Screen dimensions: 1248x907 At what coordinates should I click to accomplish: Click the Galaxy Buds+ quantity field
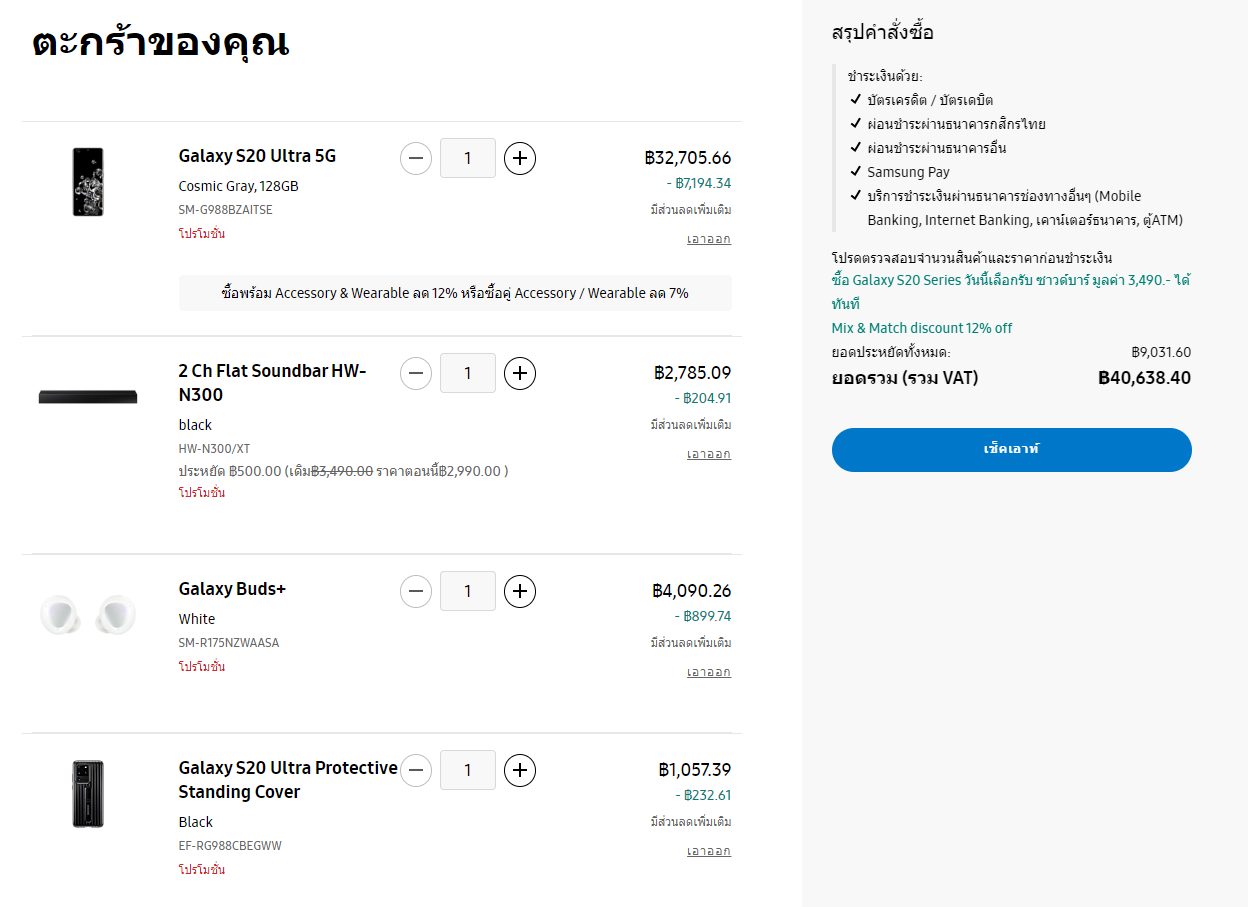(x=468, y=591)
